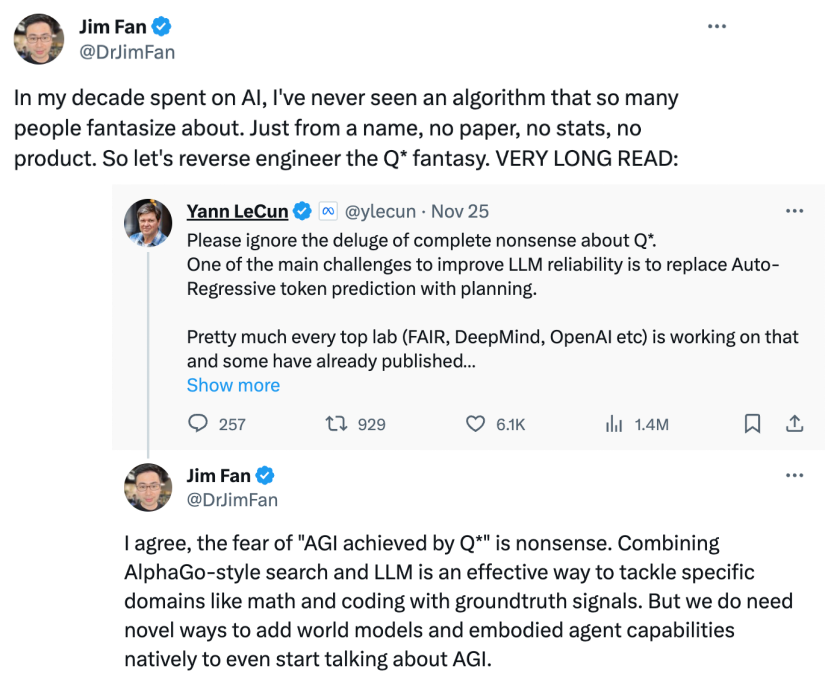Open more options on Jim Fan's reply
The image size is (826, 676).
click(x=794, y=475)
